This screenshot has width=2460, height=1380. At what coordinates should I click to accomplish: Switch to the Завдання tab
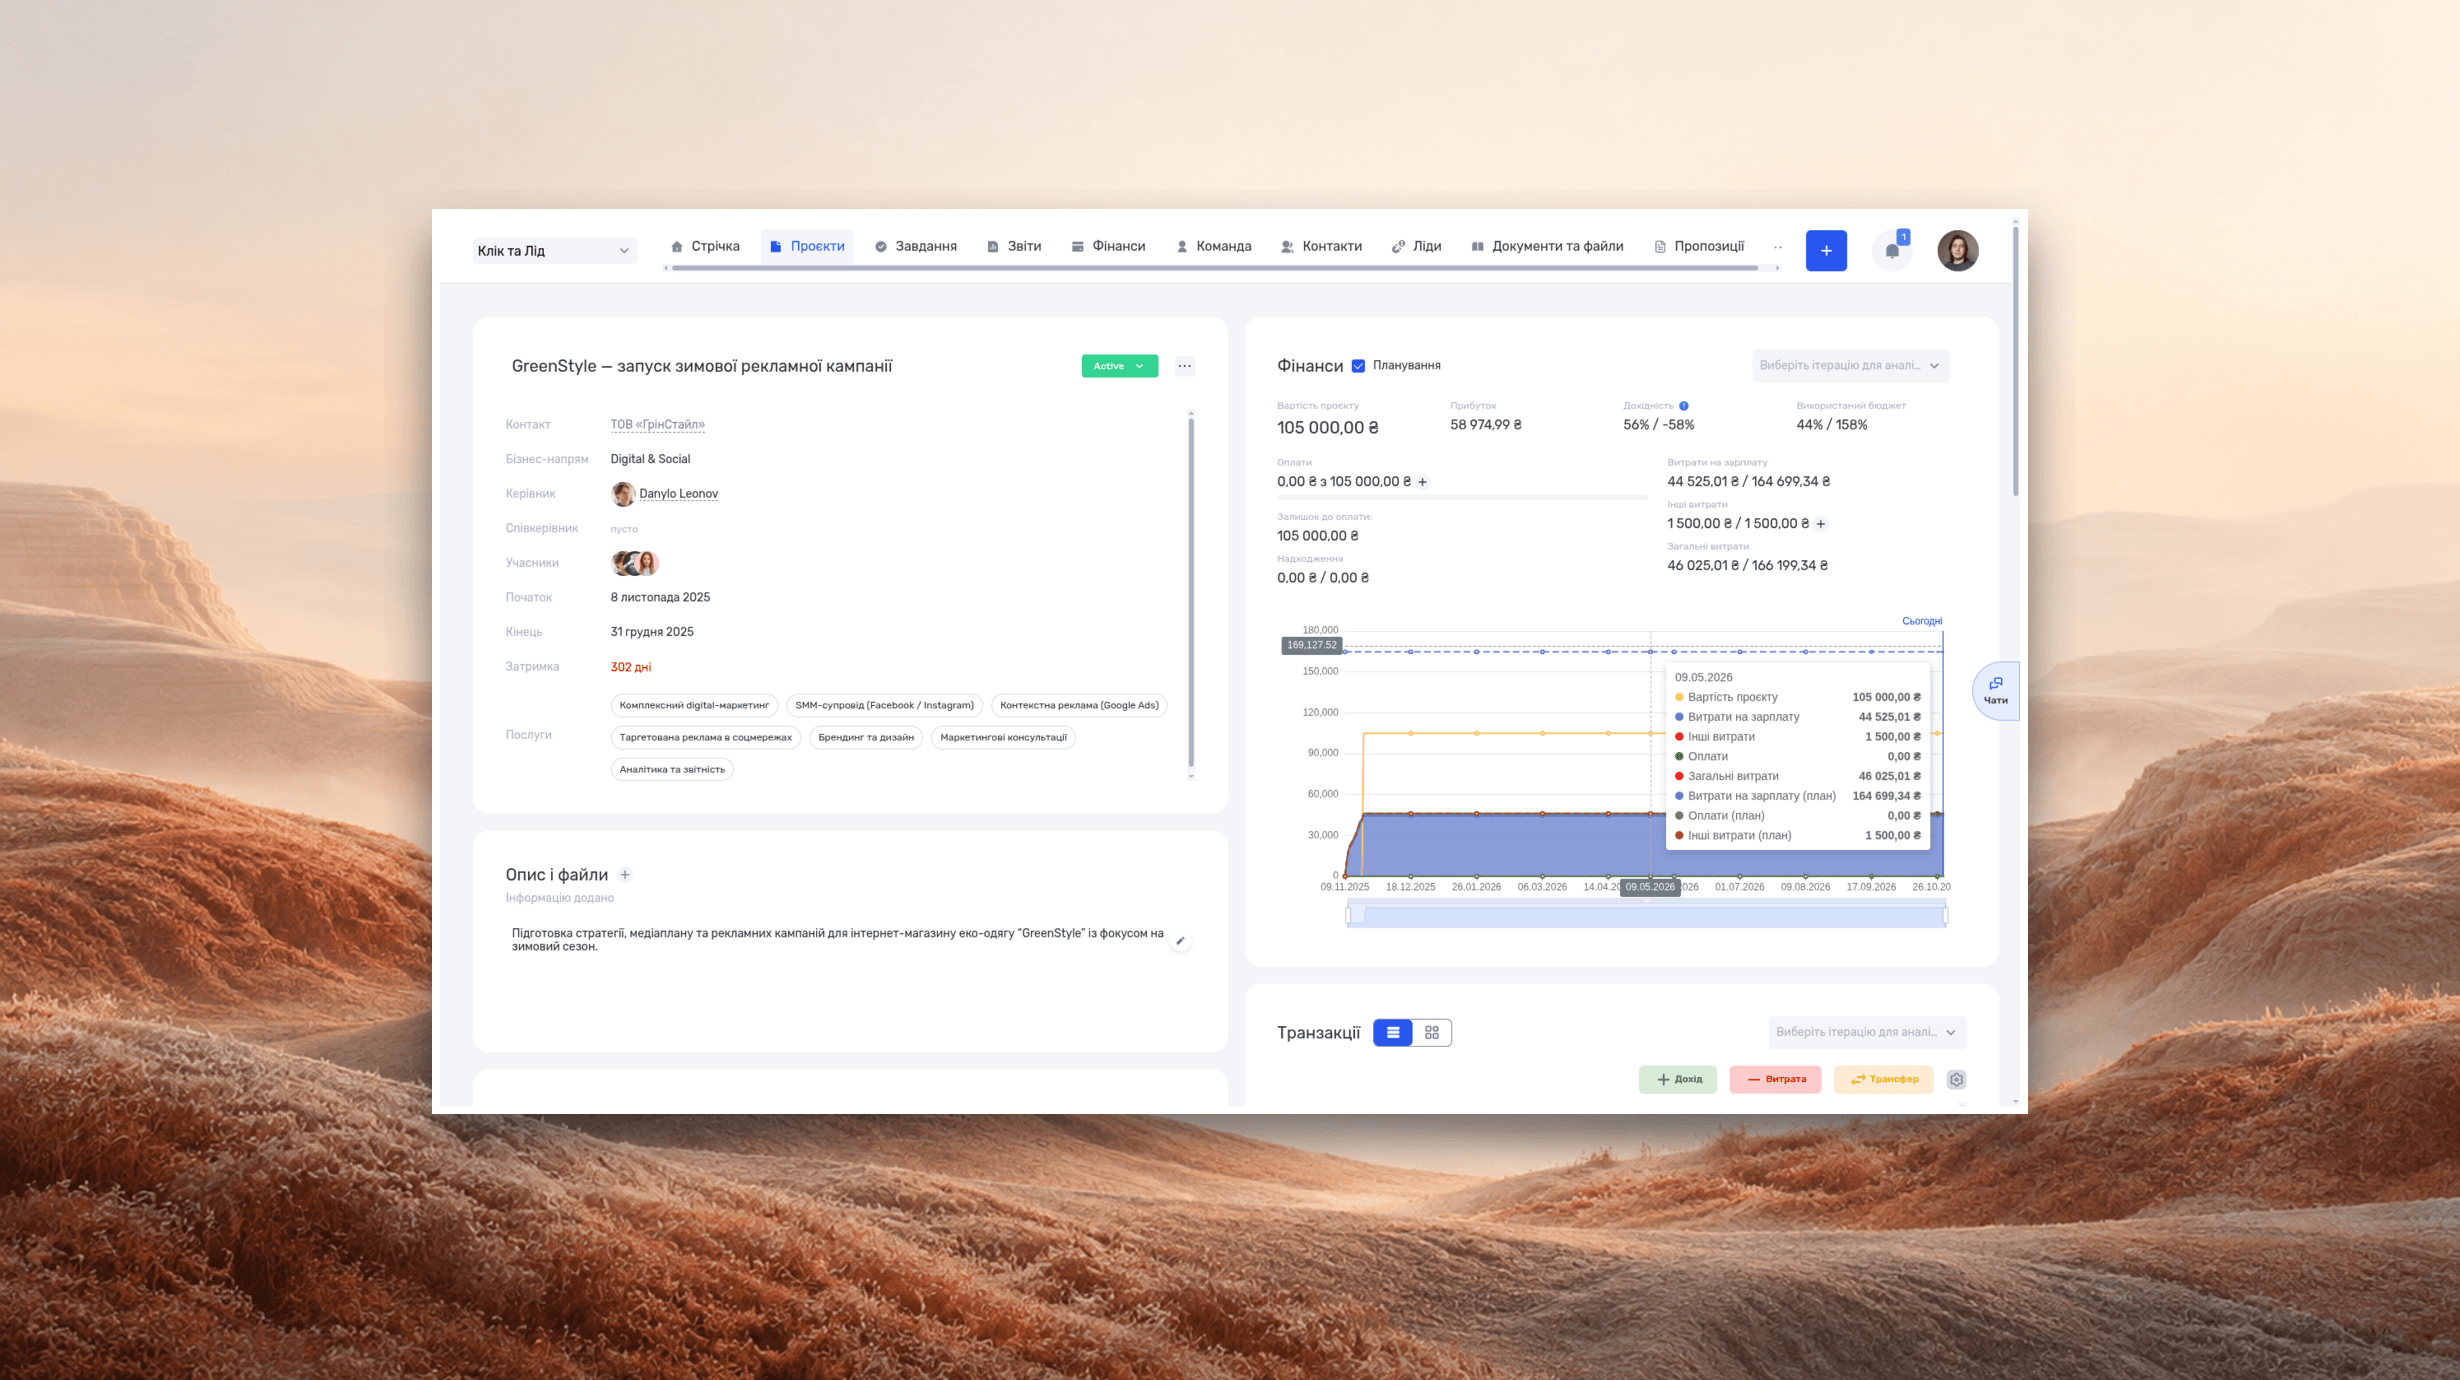pyautogui.click(x=915, y=246)
